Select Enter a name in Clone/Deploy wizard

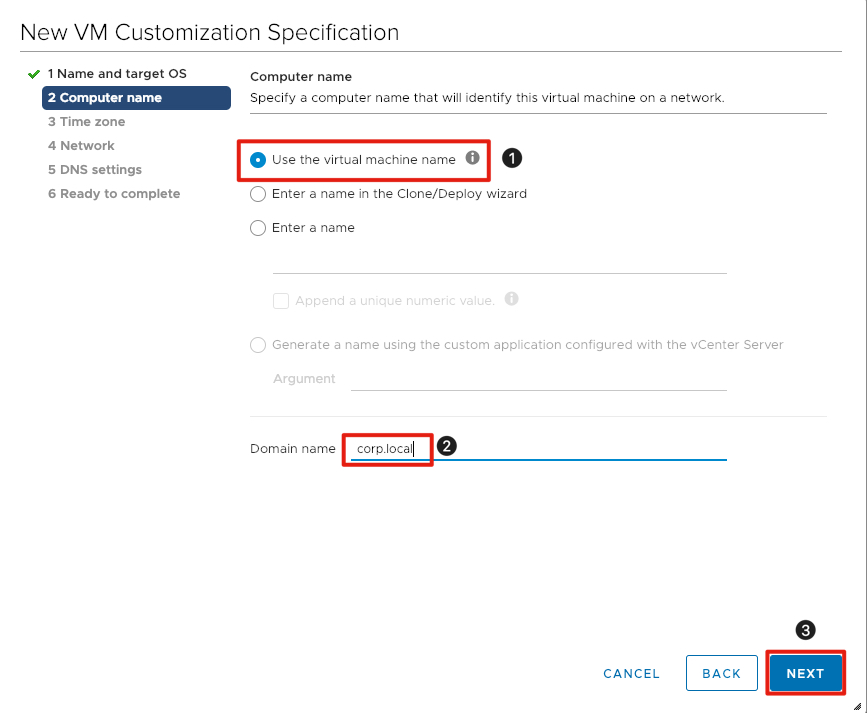pos(258,194)
